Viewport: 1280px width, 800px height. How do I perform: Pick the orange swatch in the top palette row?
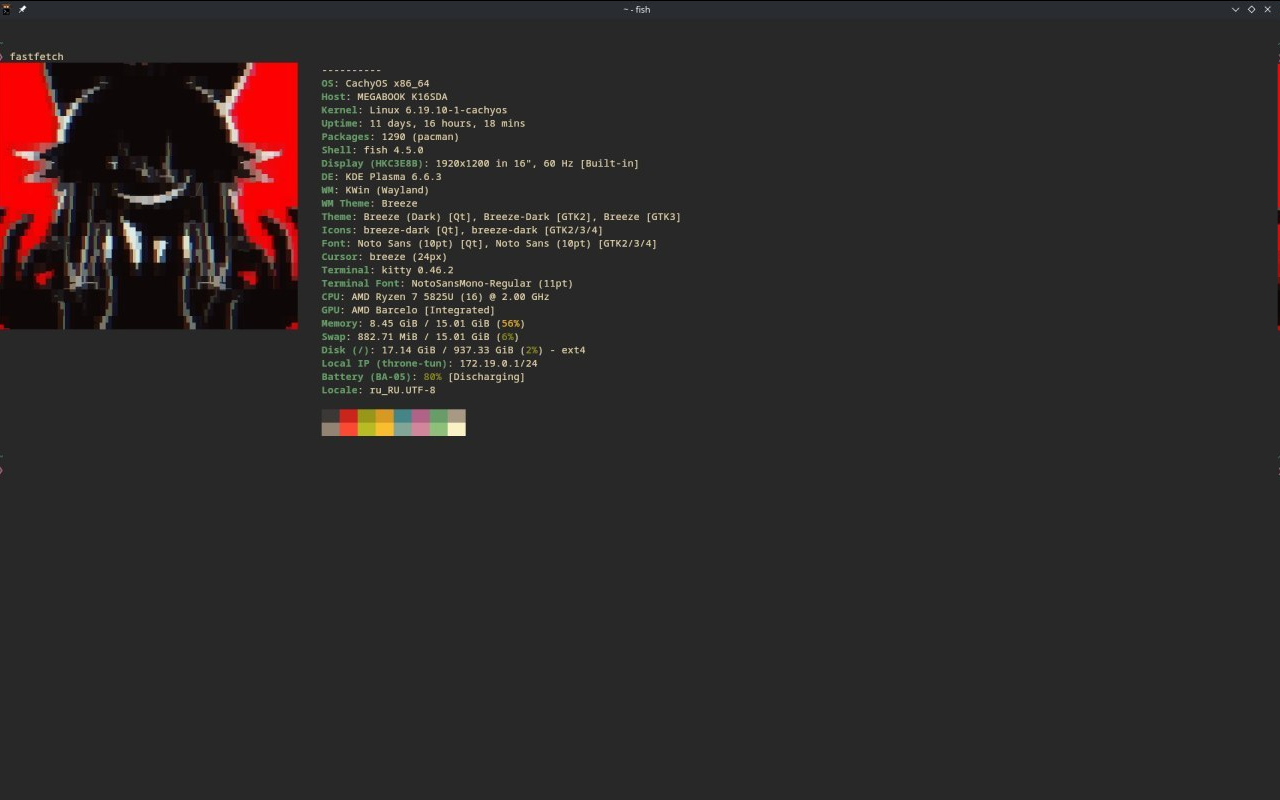(x=384, y=416)
